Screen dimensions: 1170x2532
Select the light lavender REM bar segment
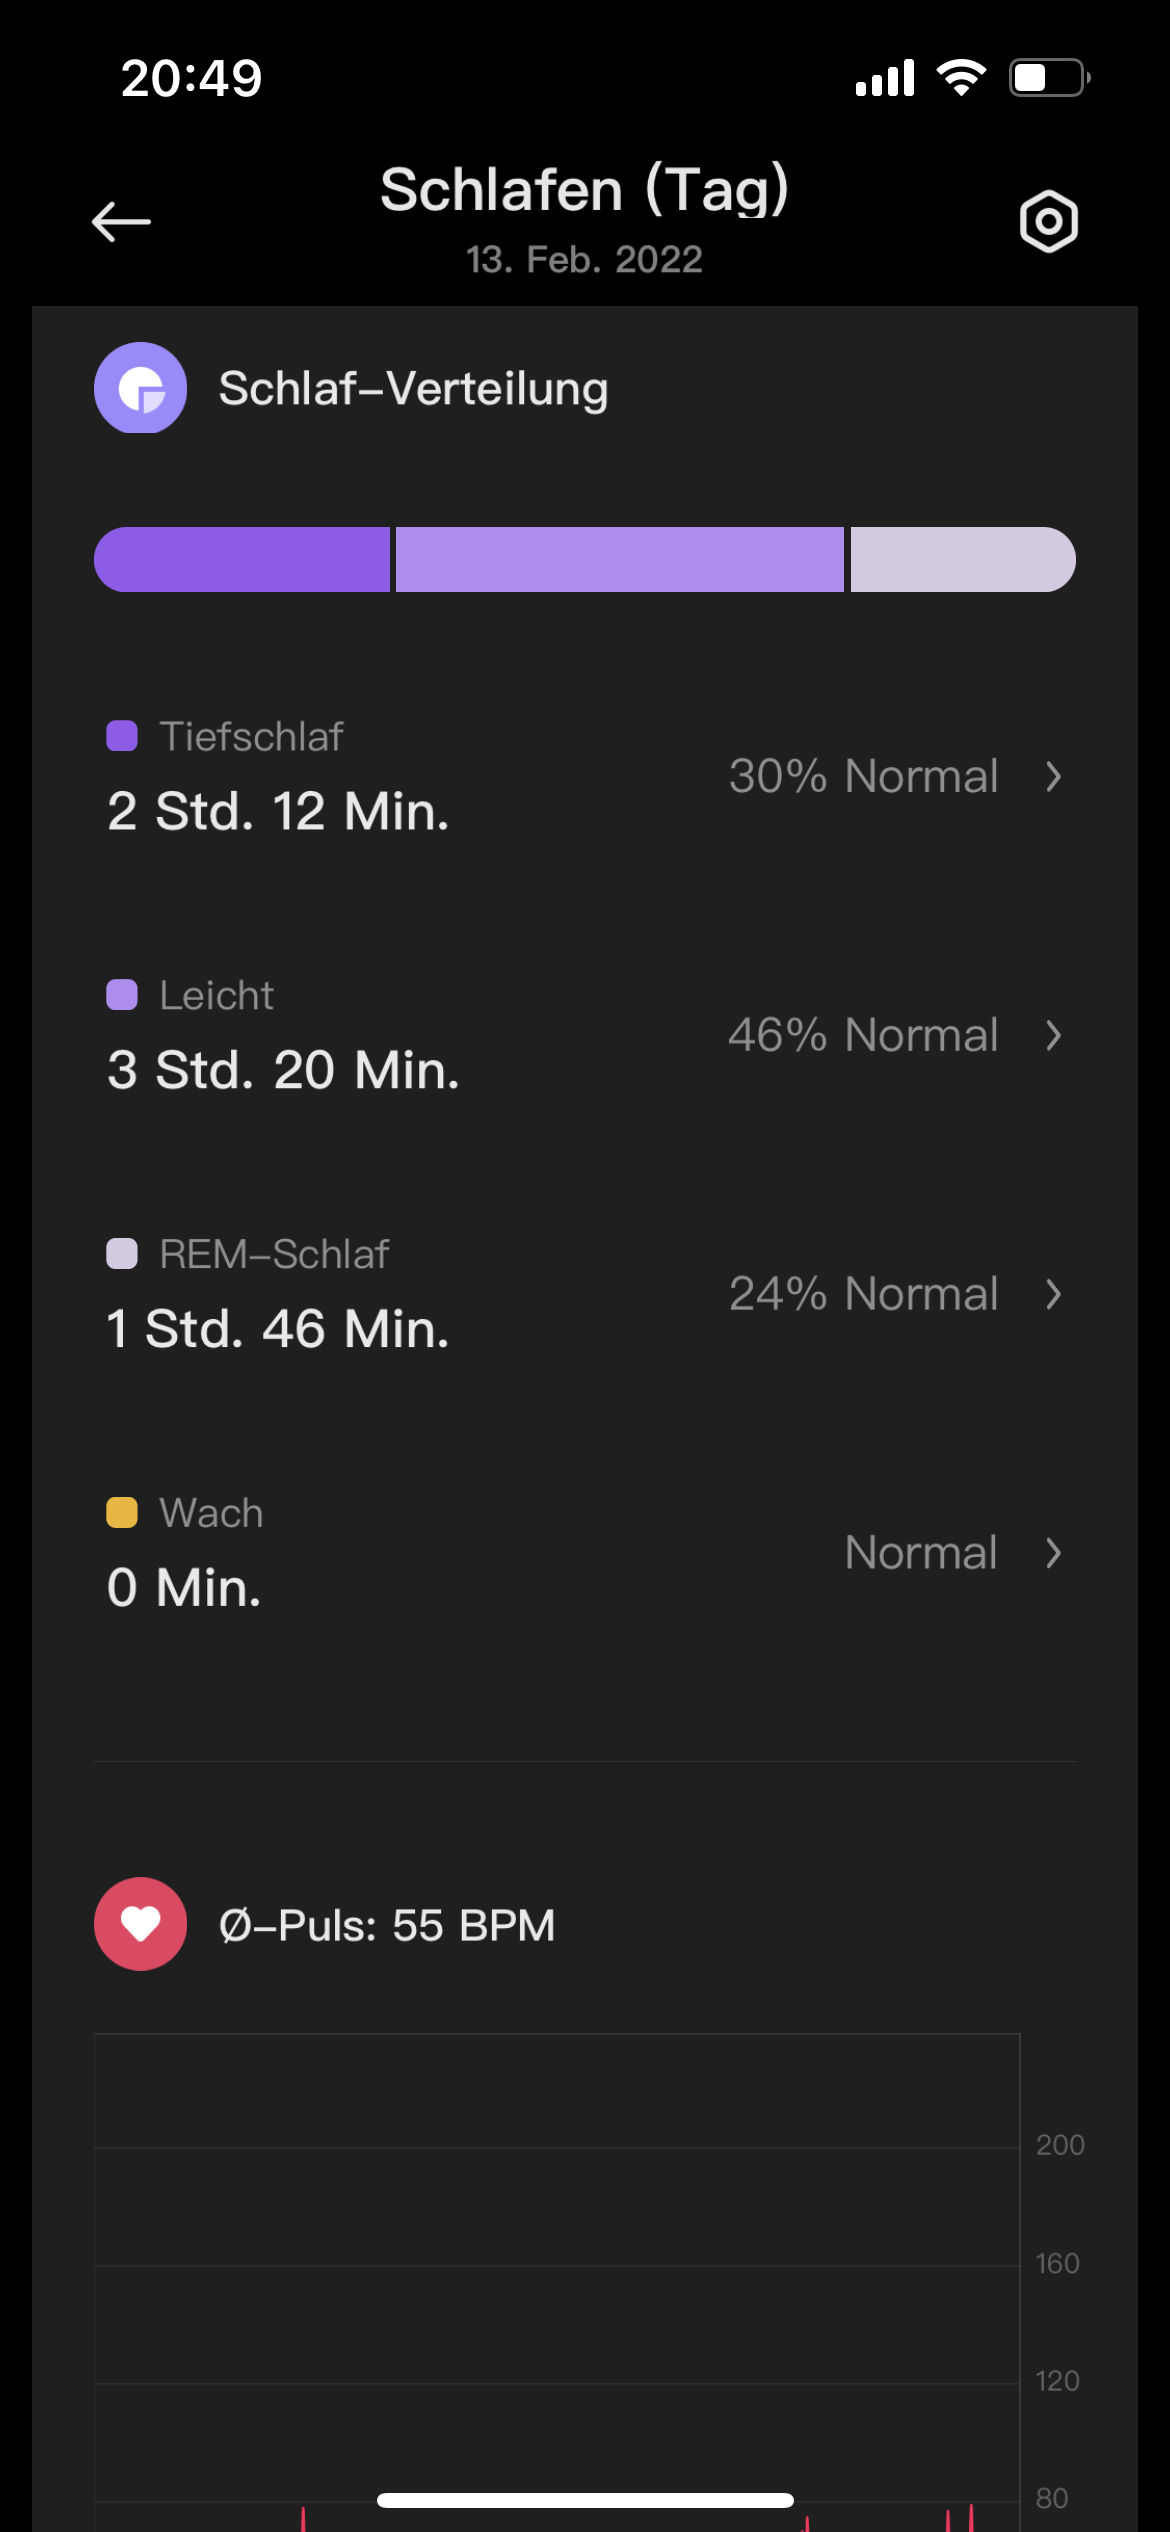tap(962, 559)
